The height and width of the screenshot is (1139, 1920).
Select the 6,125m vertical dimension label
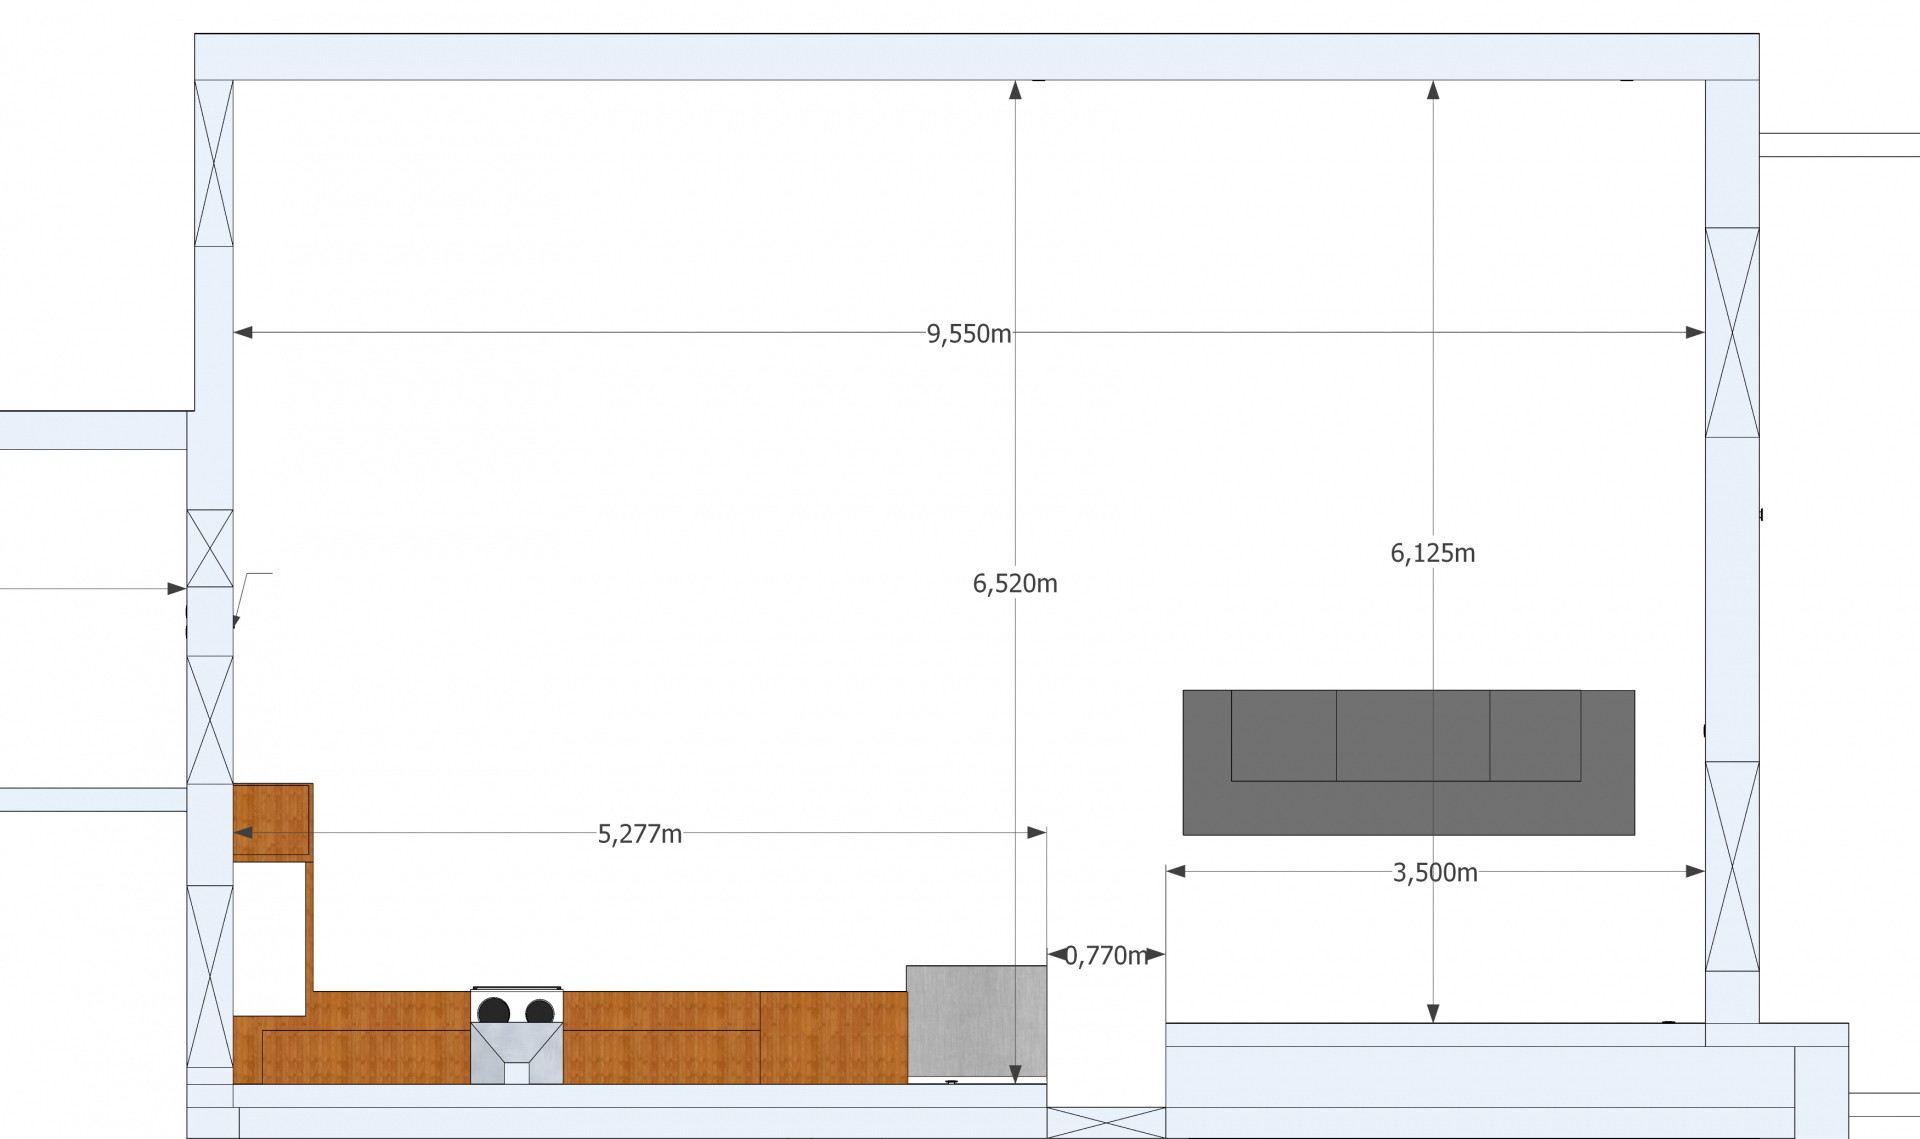click(1433, 553)
